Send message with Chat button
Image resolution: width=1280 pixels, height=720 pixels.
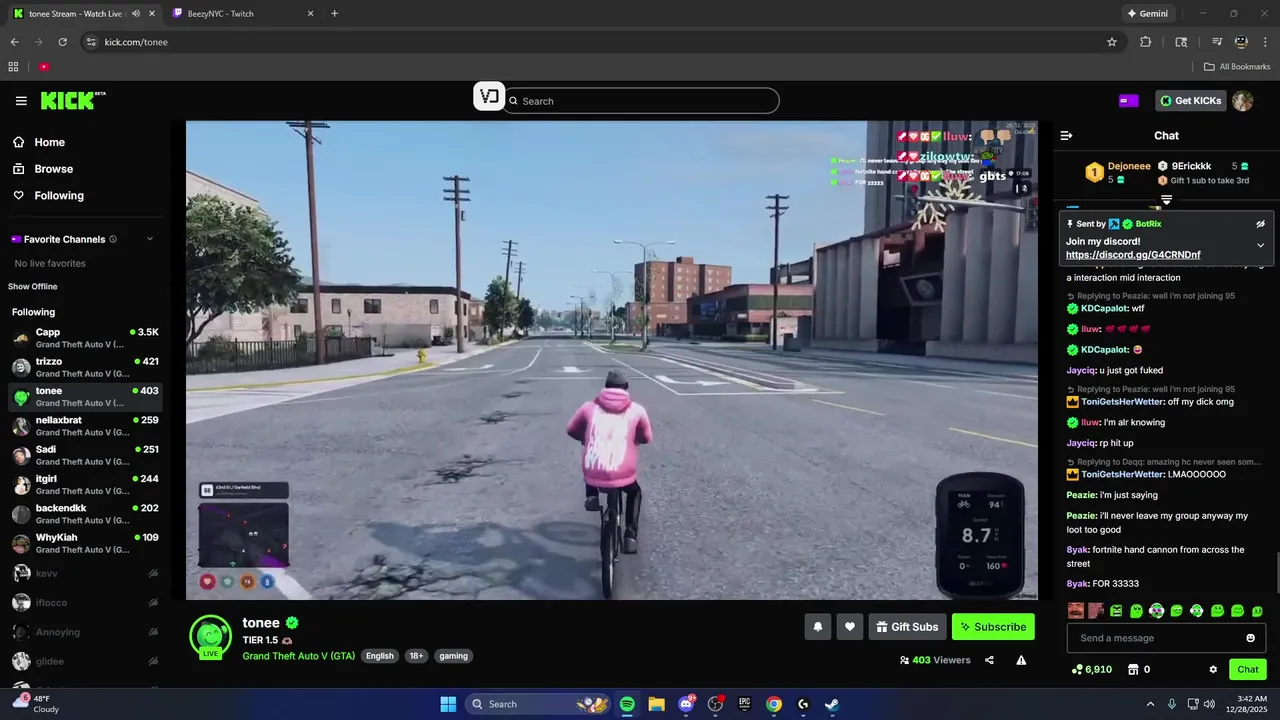tap(1248, 670)
